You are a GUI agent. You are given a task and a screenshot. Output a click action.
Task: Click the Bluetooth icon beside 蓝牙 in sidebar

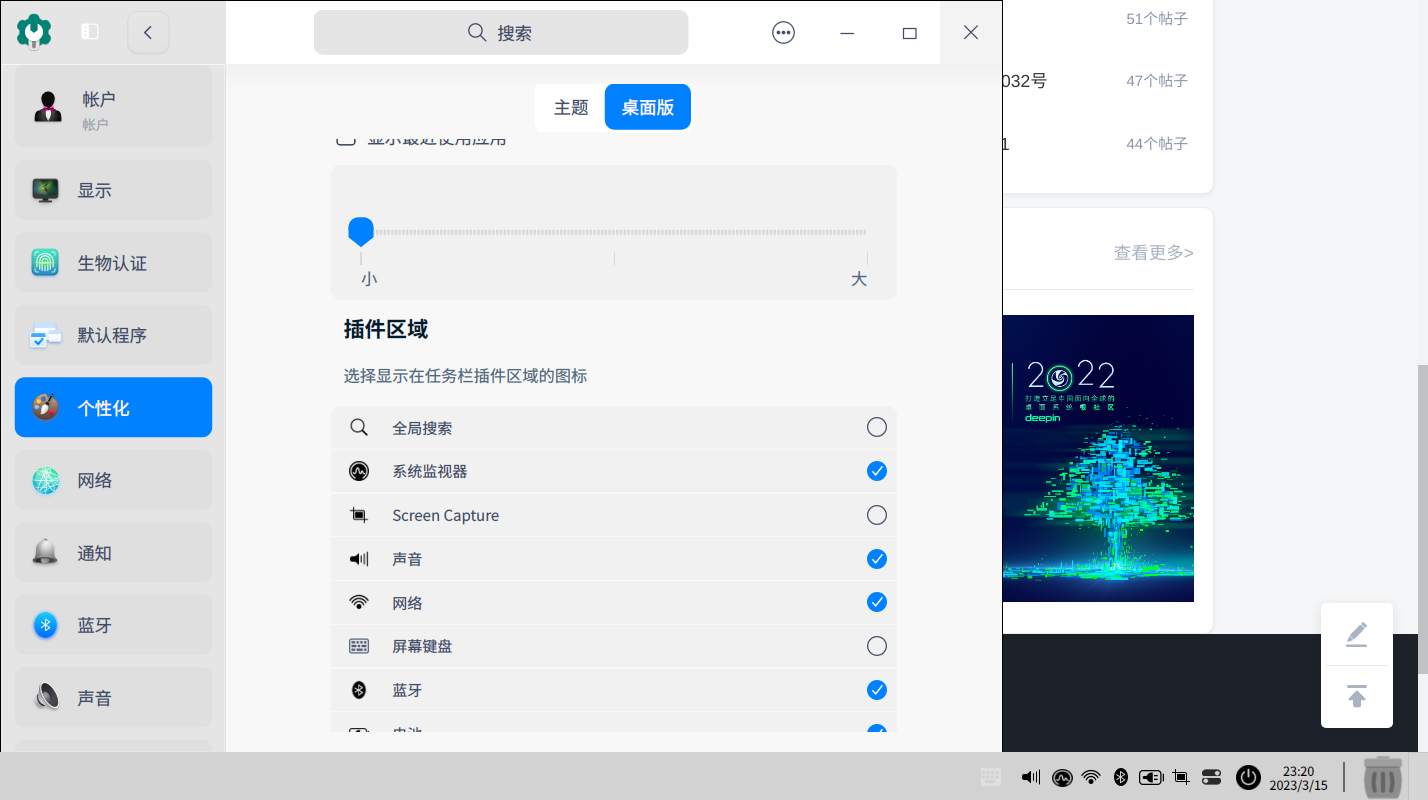46,625
